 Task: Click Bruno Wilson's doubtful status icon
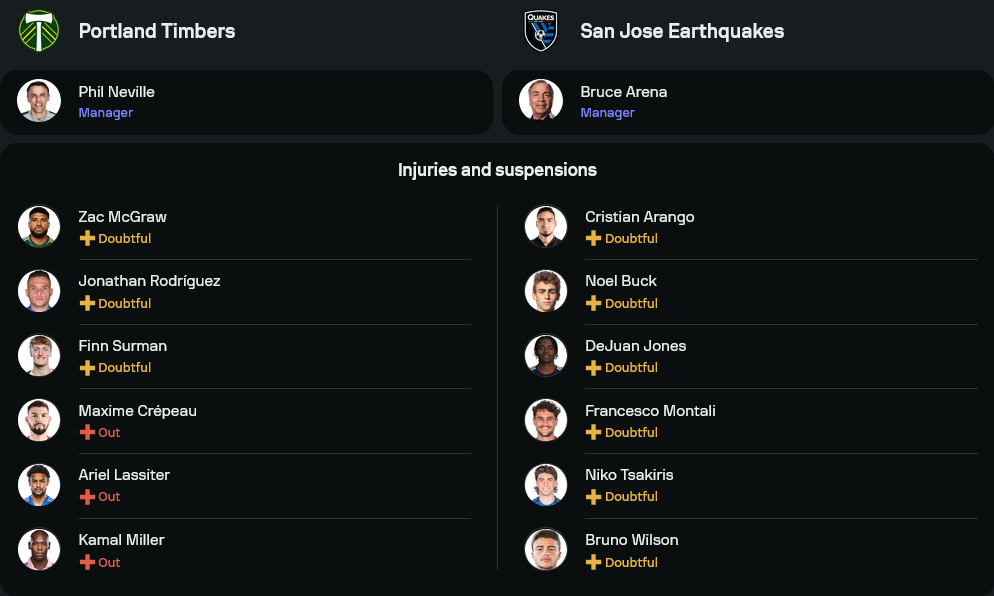(x=593, y=563)
